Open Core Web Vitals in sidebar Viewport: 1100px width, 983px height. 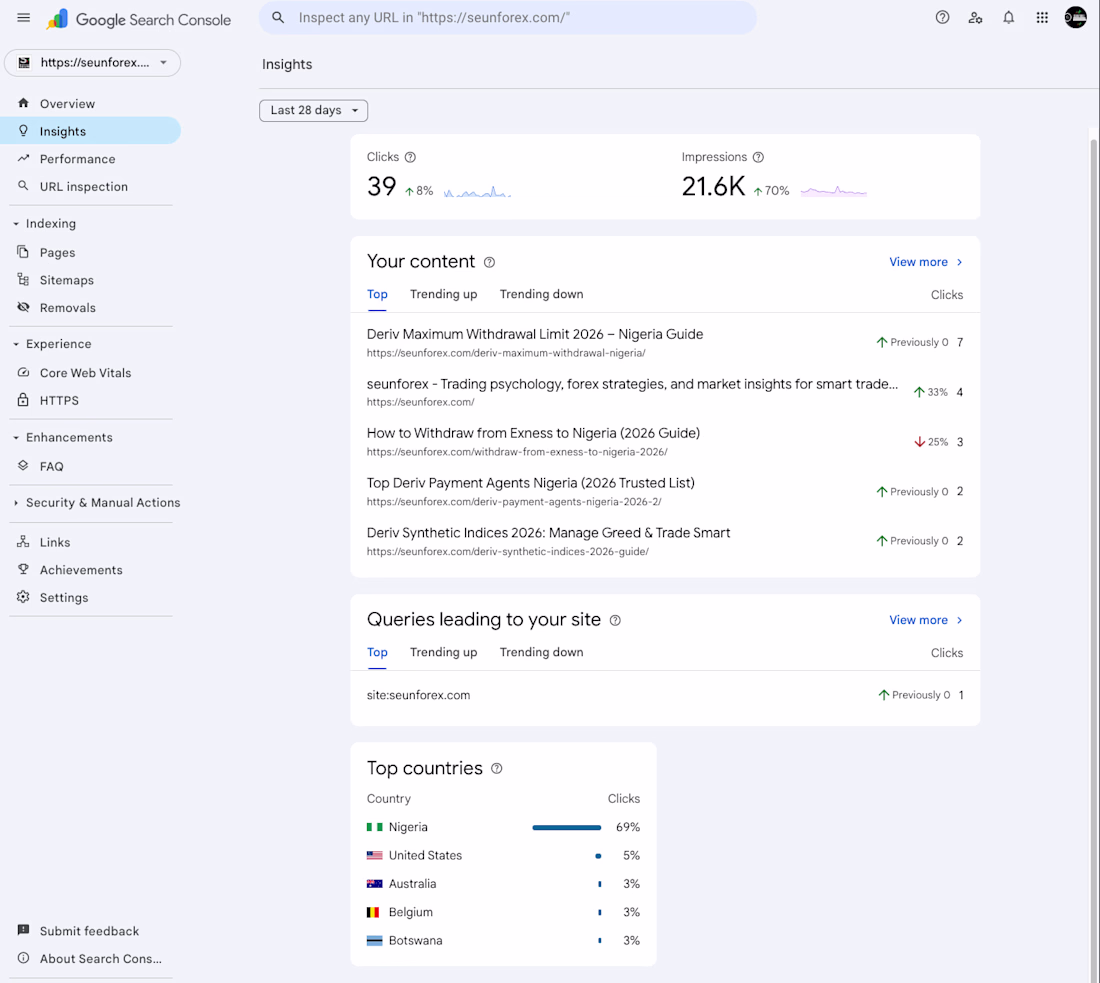(85, 373)
